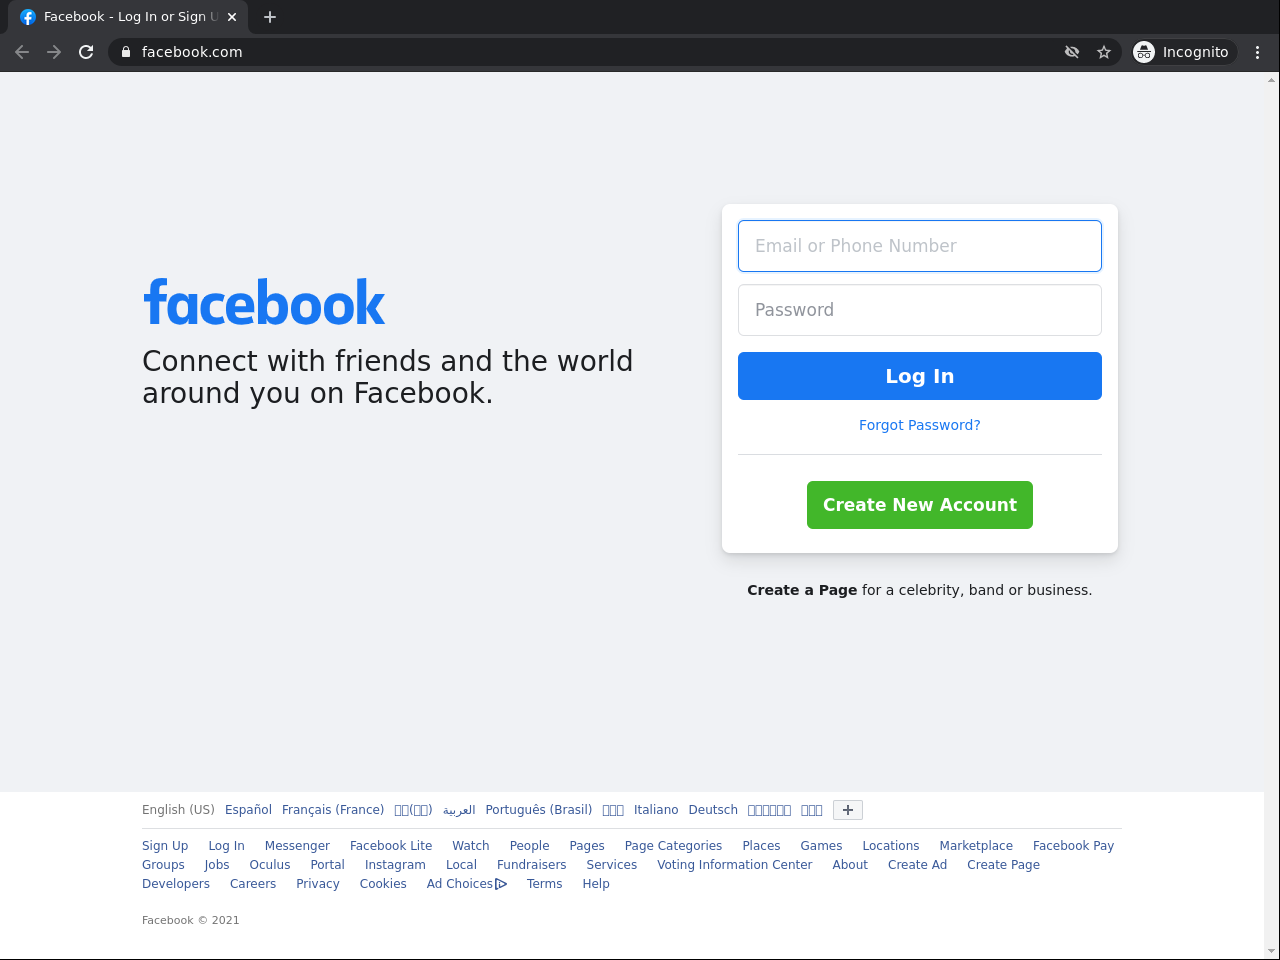1280x960 pixels.
Task: Open the Log In footer link
Action: (x=226, y=846)
